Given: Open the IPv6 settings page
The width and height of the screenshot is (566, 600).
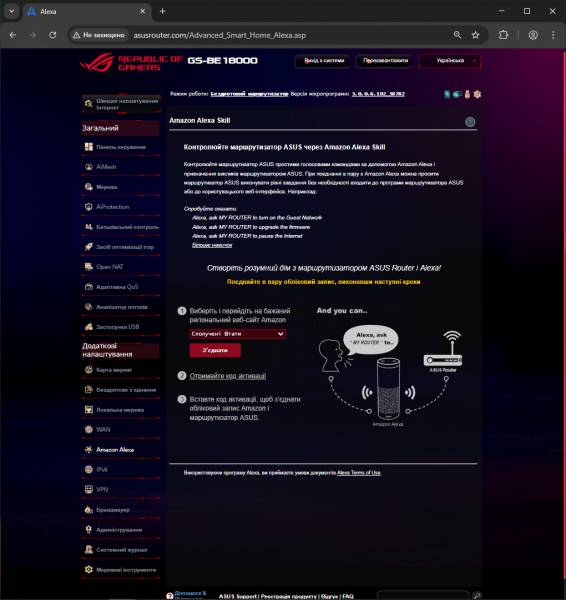Looking at the screenshot, I should coord(121,470).
